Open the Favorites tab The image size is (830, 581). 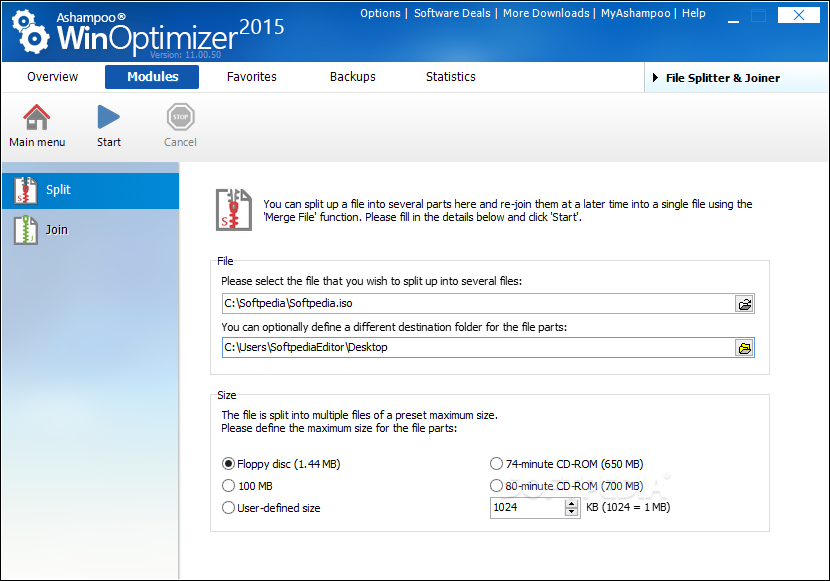[251, 77]
